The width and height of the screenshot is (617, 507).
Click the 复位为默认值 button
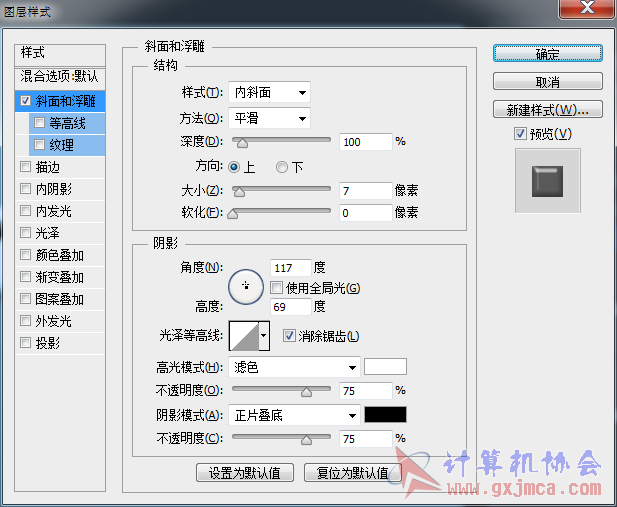[353, 473]
